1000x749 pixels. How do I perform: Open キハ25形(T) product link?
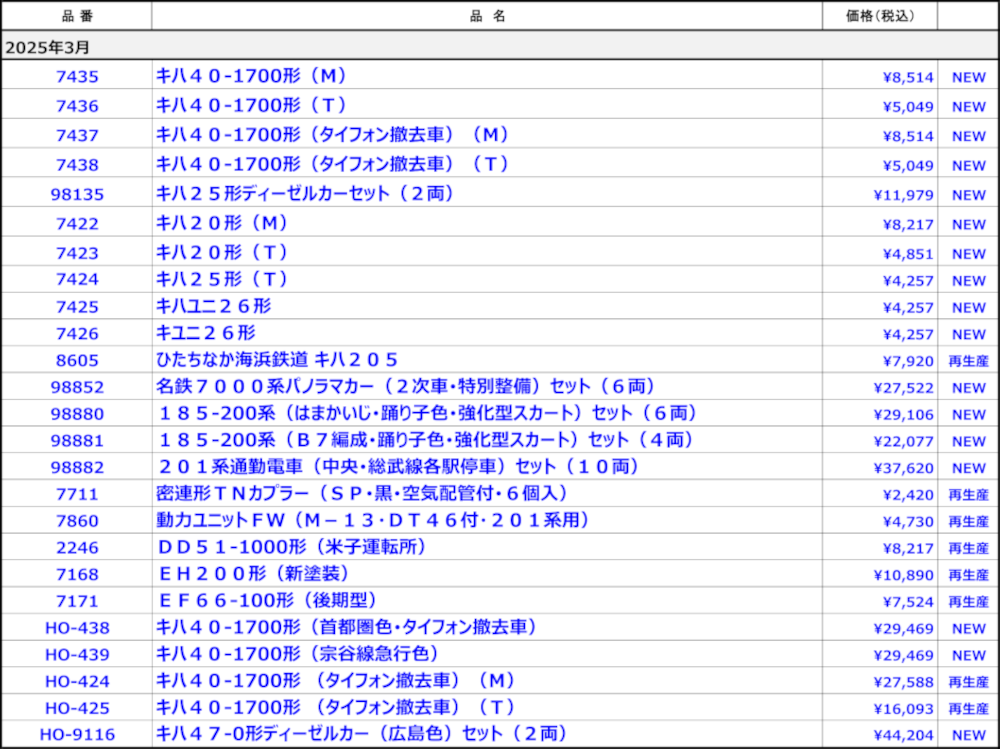(222, 279)
